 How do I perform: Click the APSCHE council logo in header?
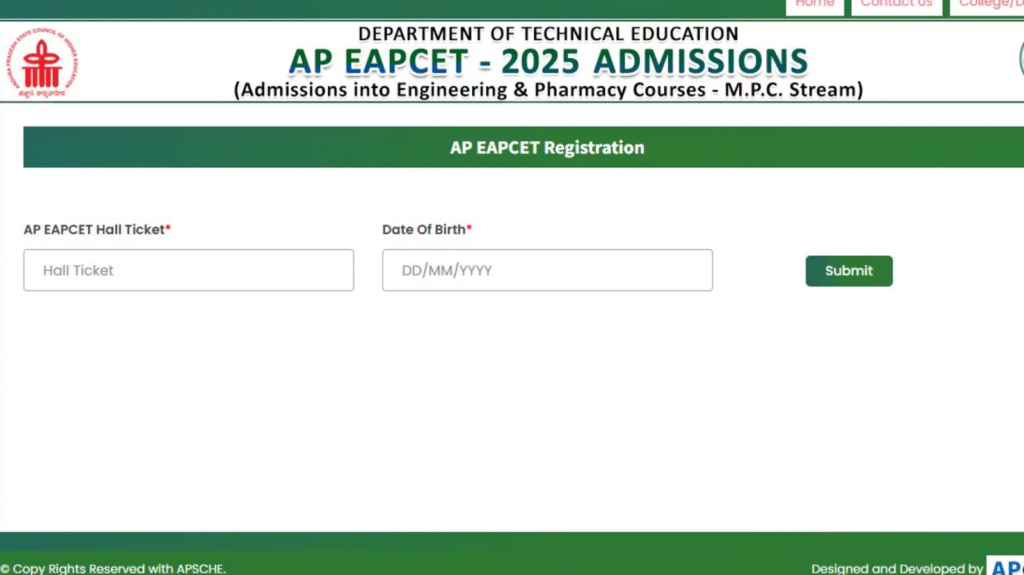[x=42, y=63]
